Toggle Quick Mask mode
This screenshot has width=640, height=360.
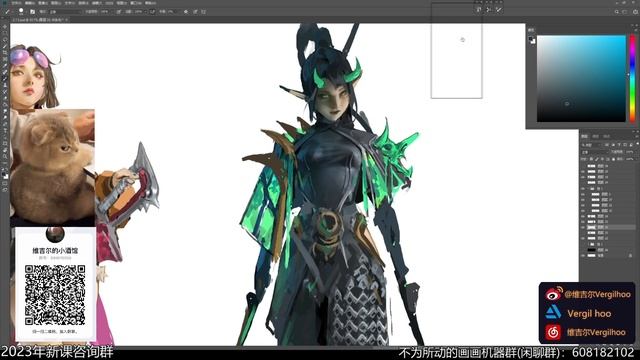coord(5,183)
